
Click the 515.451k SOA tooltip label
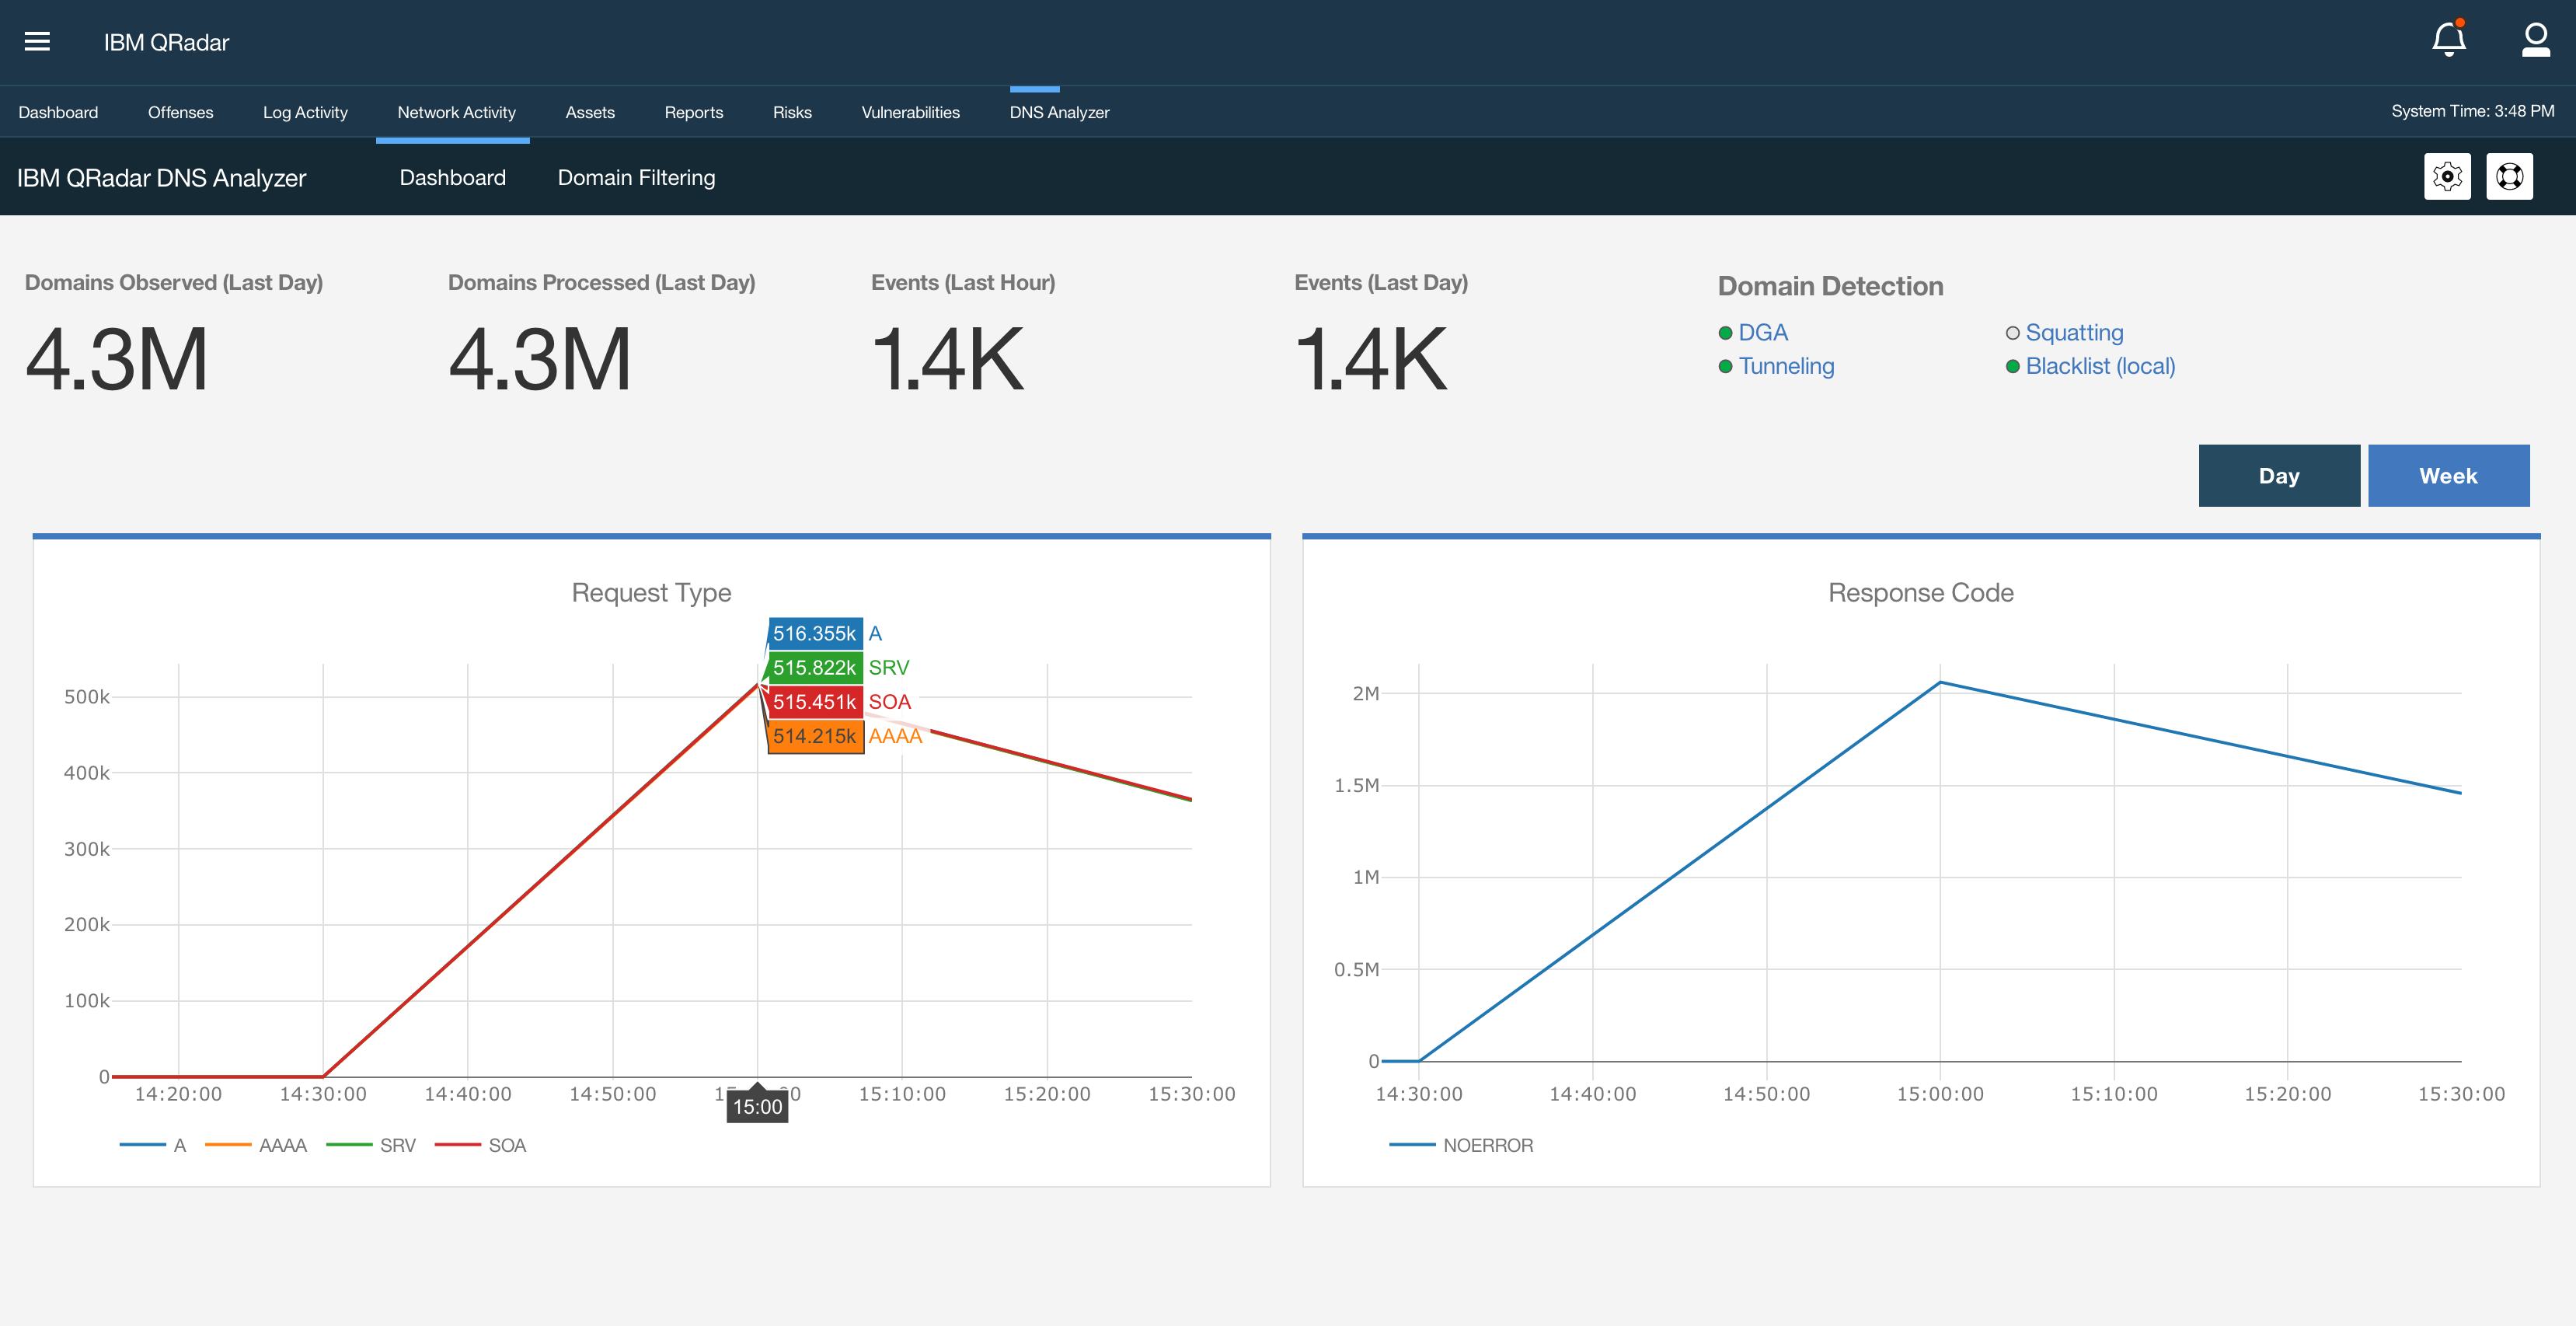click(814, 701)
